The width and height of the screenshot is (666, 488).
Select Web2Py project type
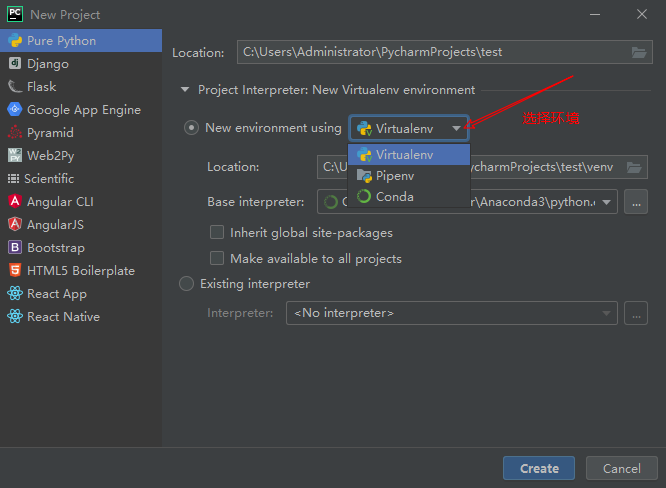pyautogui.click(x=81, y=155)
